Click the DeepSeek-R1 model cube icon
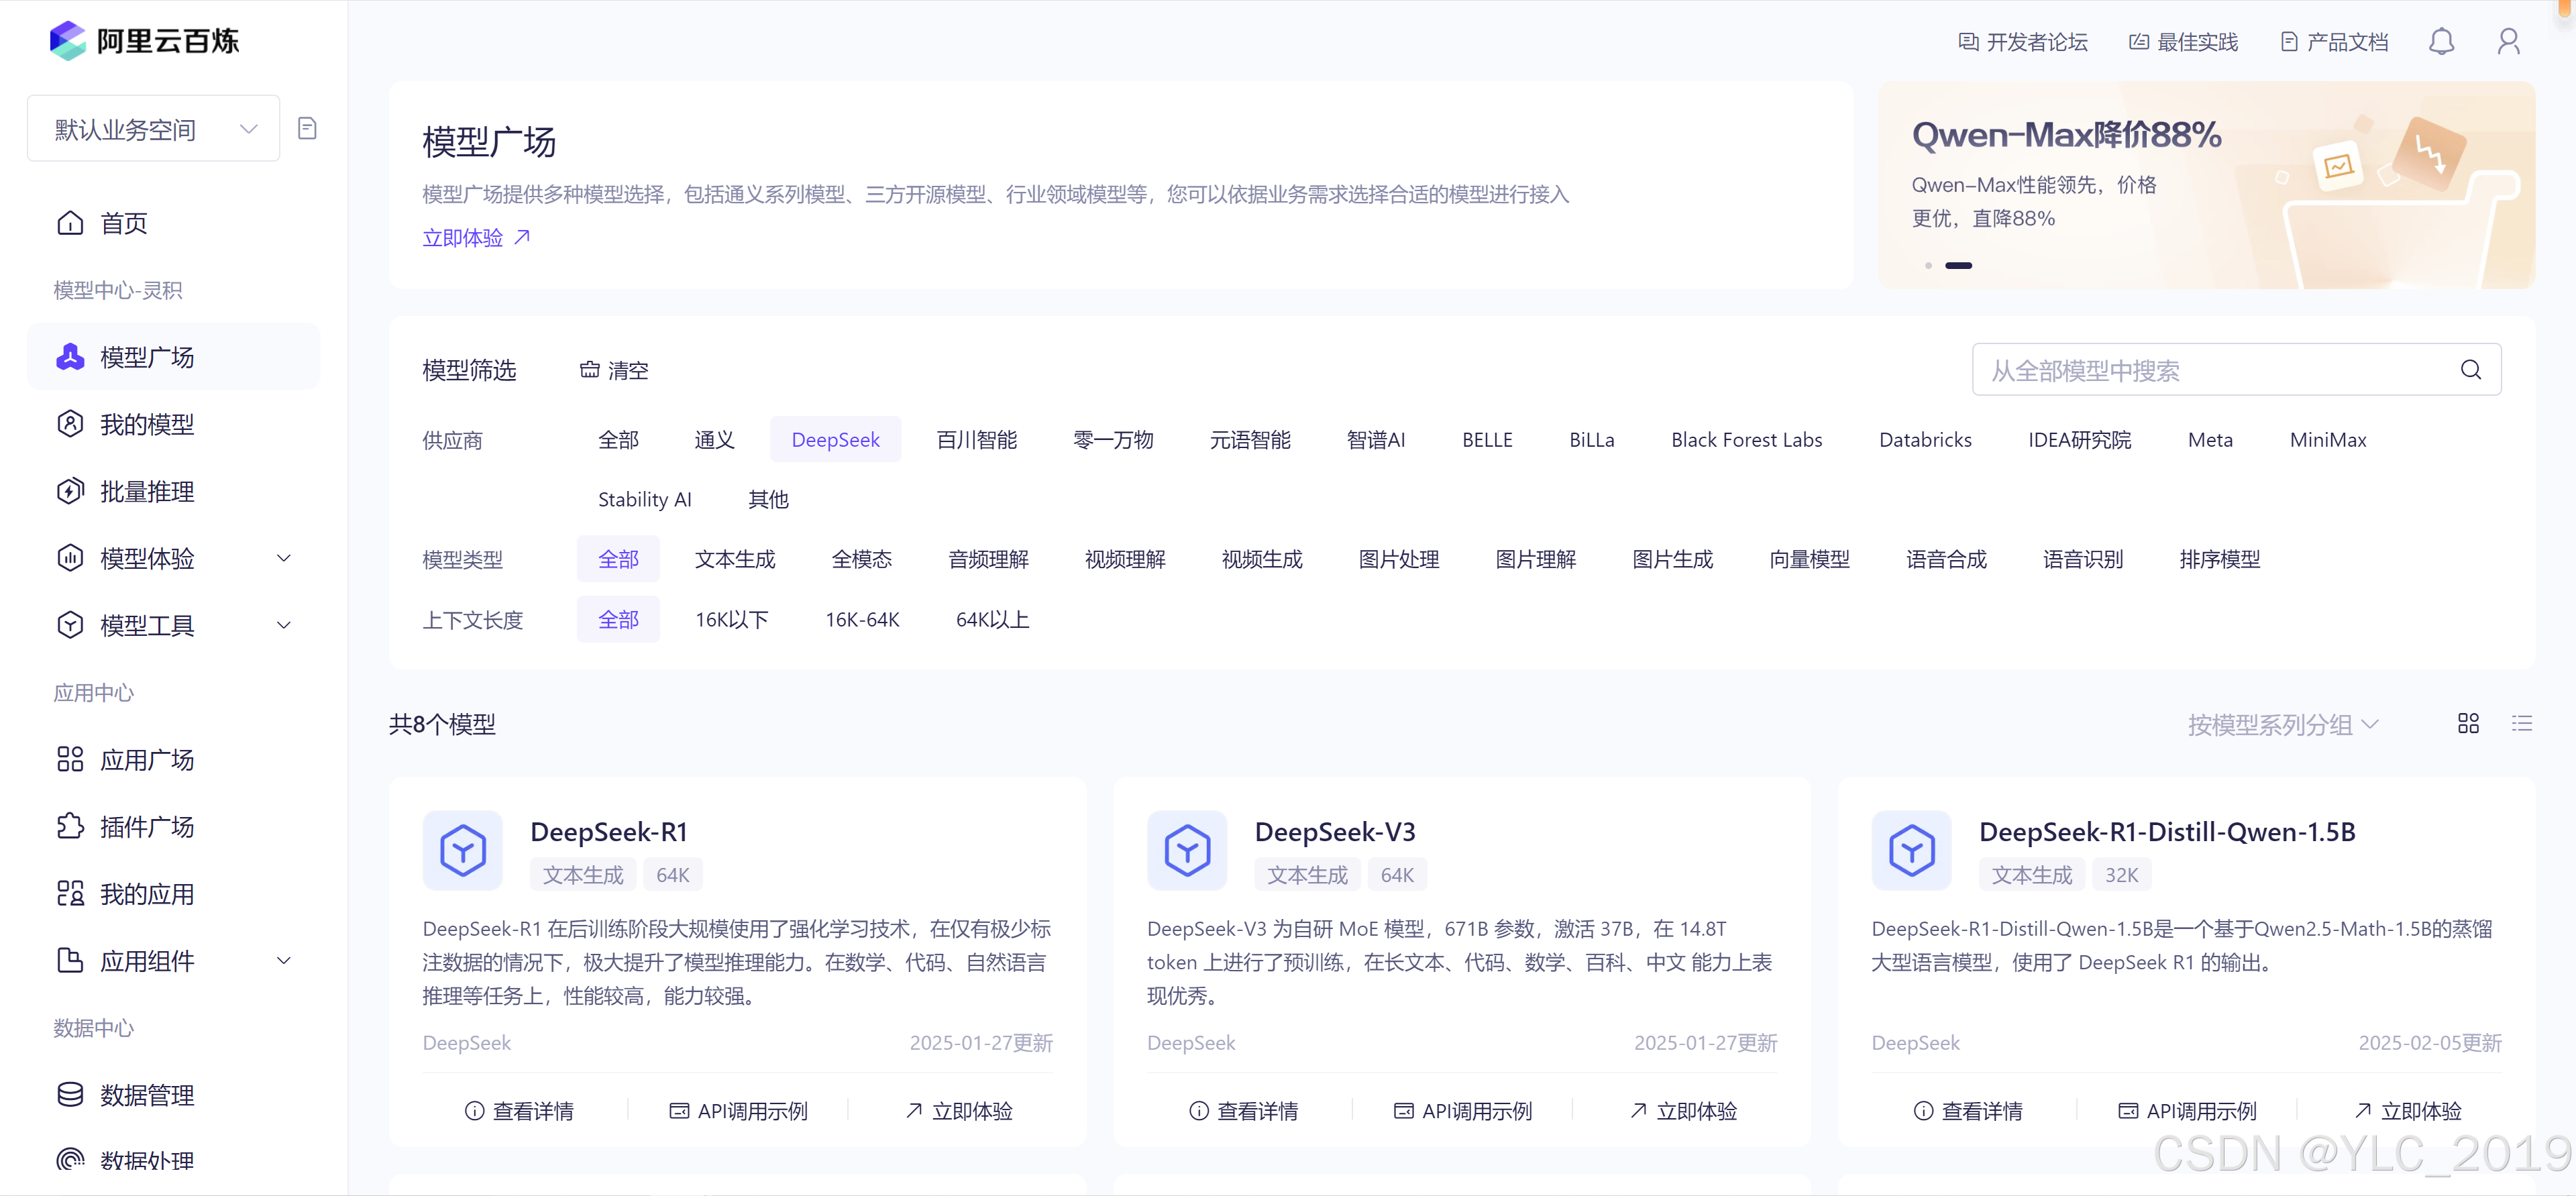The width and height of the screenshot is (2576, 1196). point(462,850)
